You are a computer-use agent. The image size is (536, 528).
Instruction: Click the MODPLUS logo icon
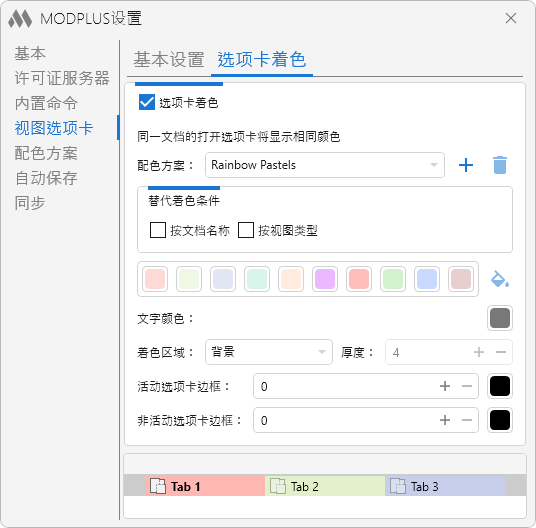pyautogui.click(x=20, y=18)
